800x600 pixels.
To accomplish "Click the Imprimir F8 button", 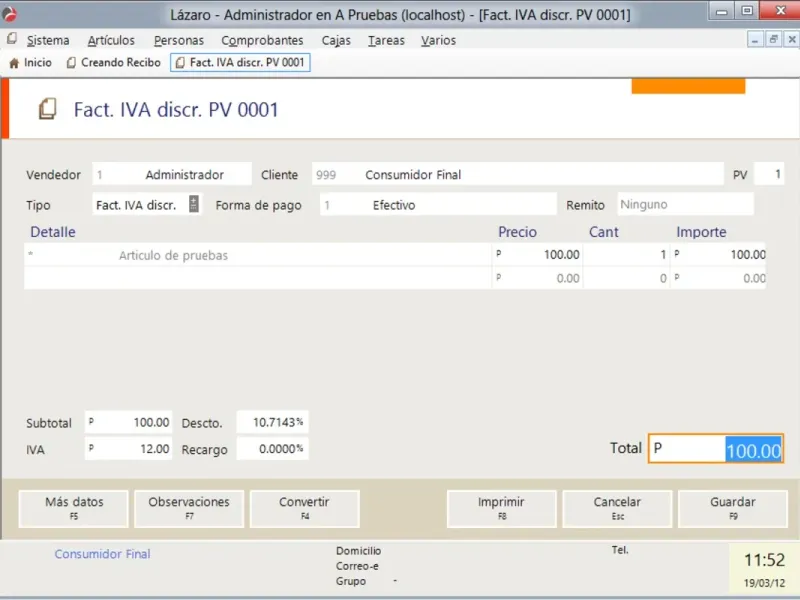I will [x=502, y=508].
